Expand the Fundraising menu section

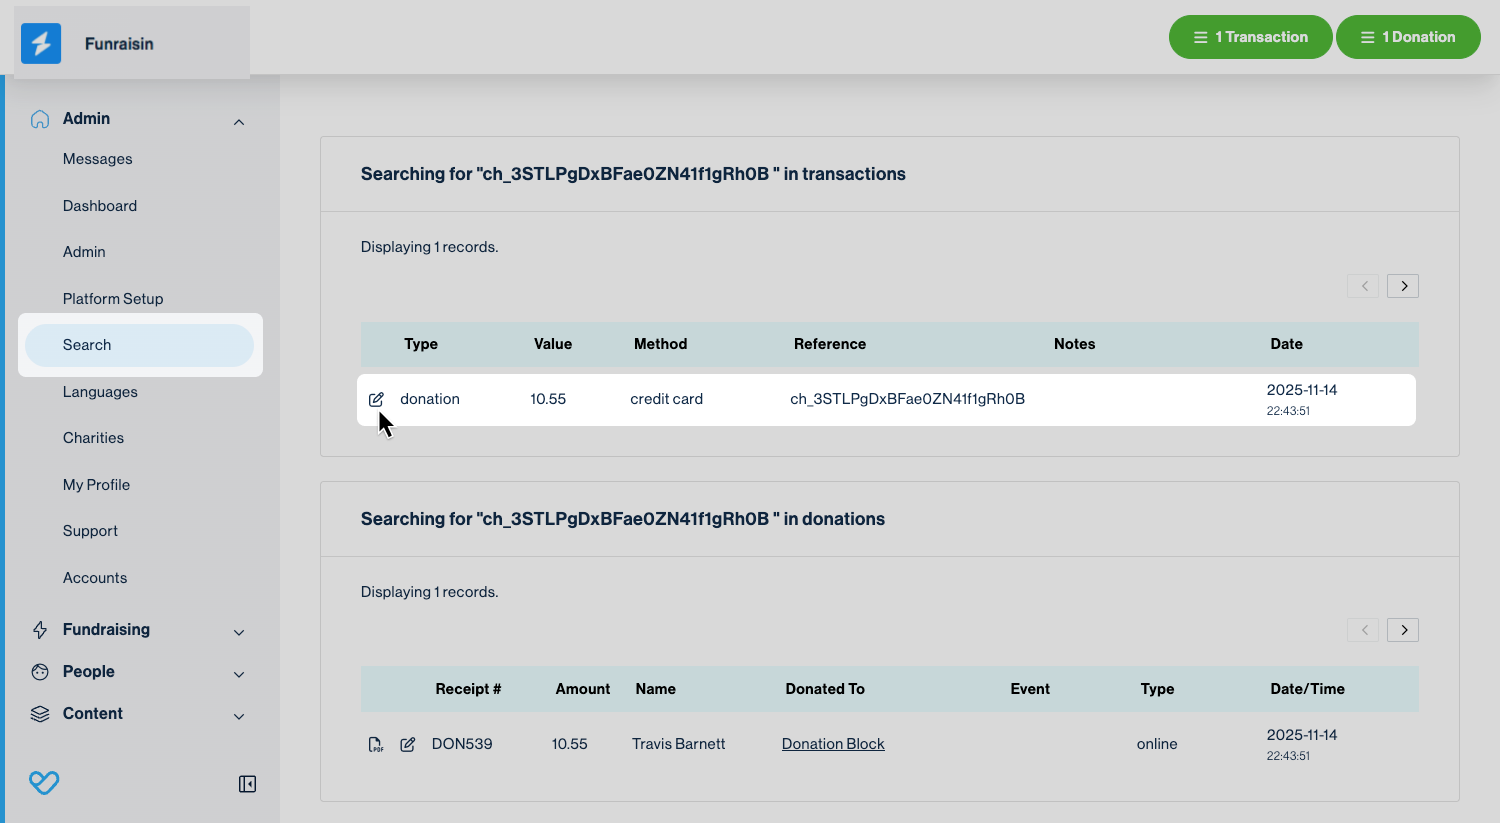pos(239,632)
